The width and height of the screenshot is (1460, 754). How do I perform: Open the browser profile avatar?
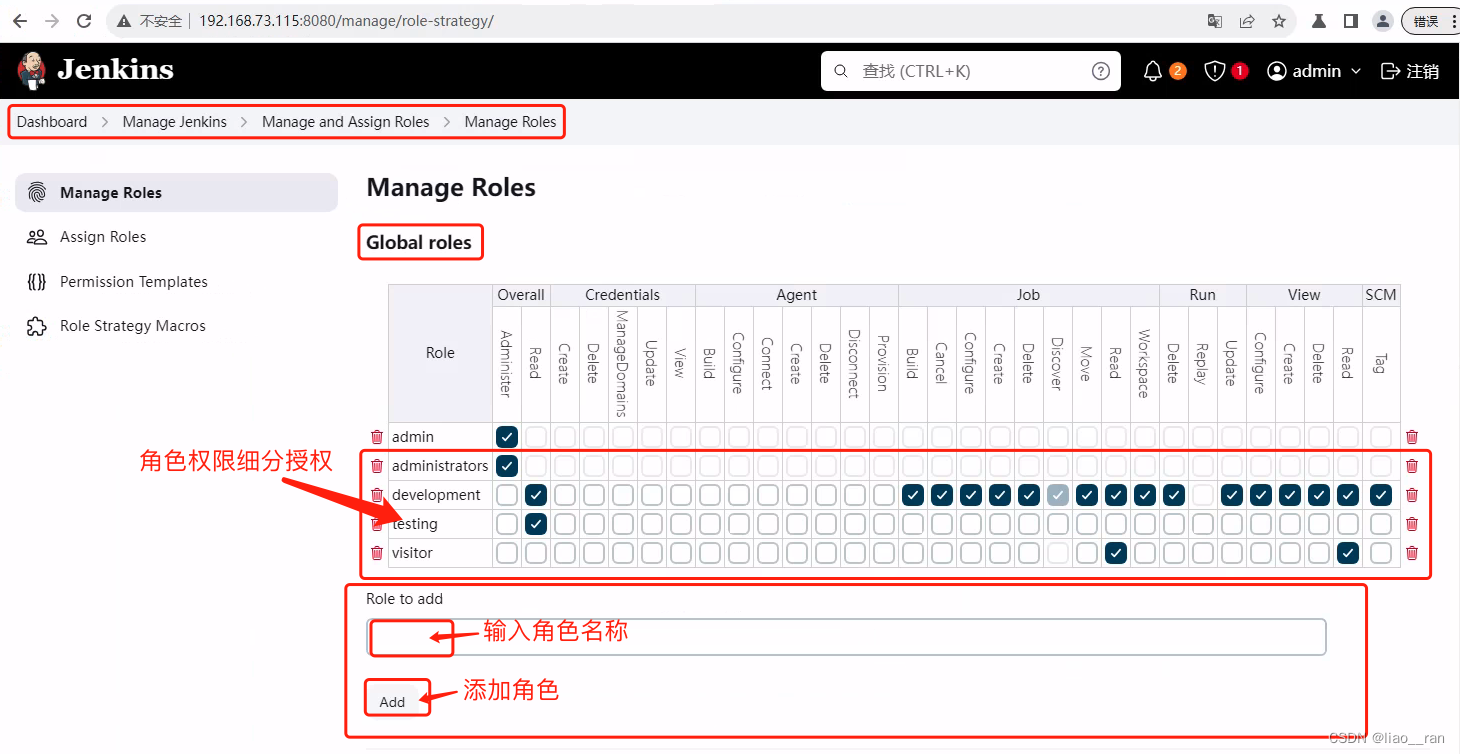(x=1383, y=21)
